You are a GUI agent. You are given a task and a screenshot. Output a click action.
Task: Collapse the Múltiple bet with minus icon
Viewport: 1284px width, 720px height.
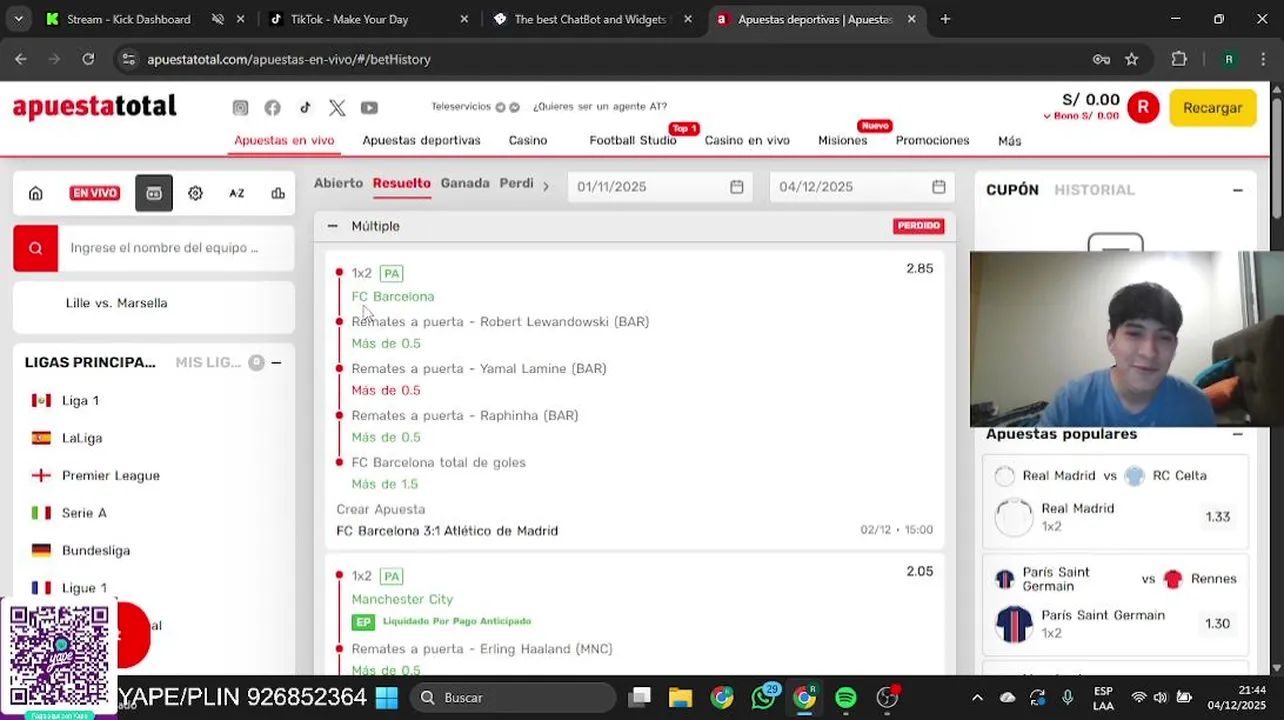[332, 226]
